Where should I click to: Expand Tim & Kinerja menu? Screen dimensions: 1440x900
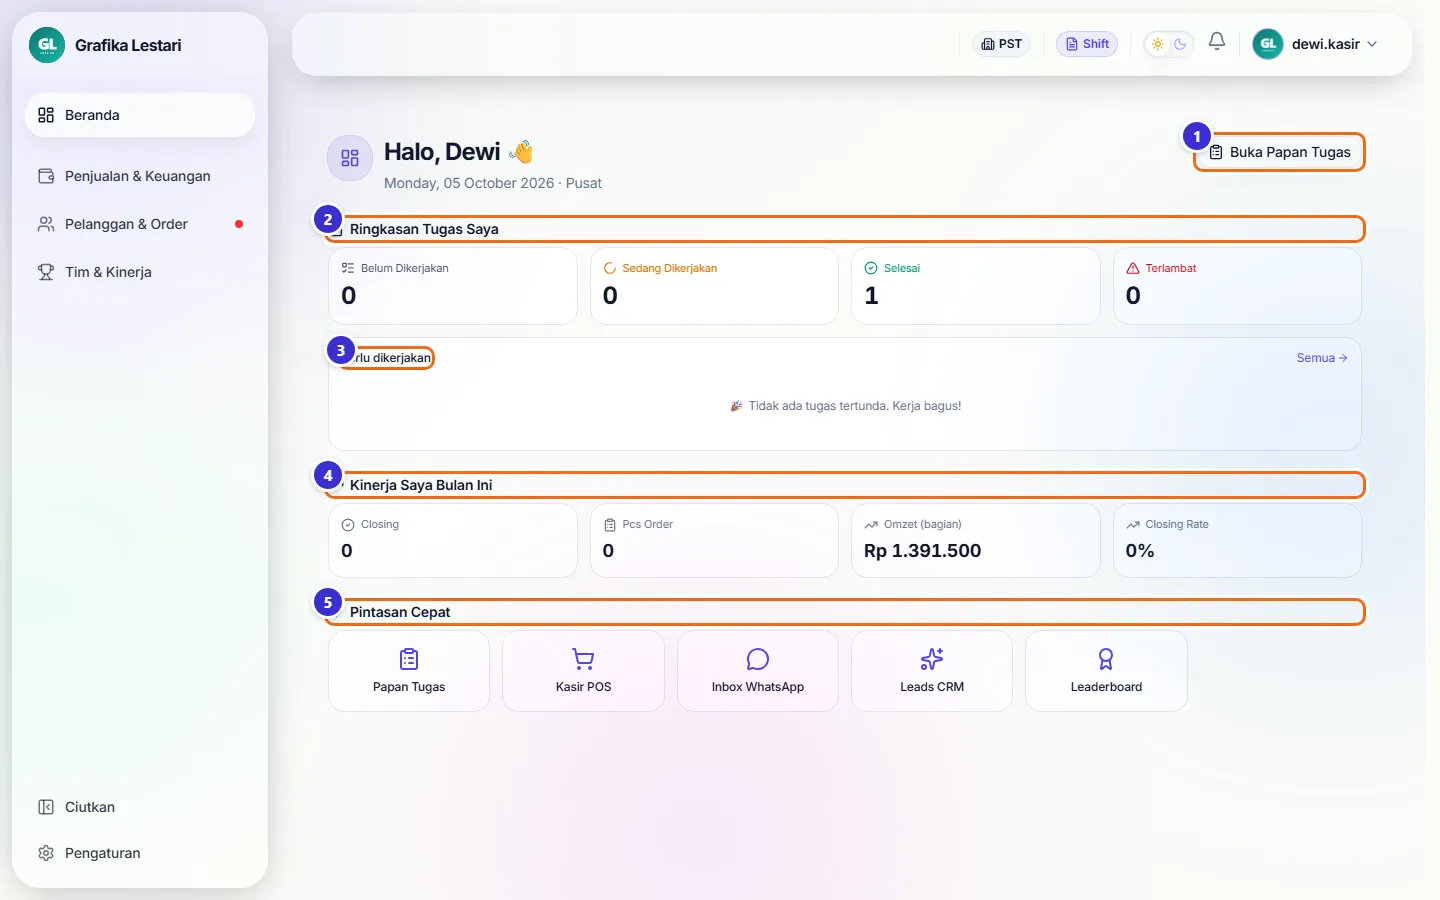click(140, 272)
